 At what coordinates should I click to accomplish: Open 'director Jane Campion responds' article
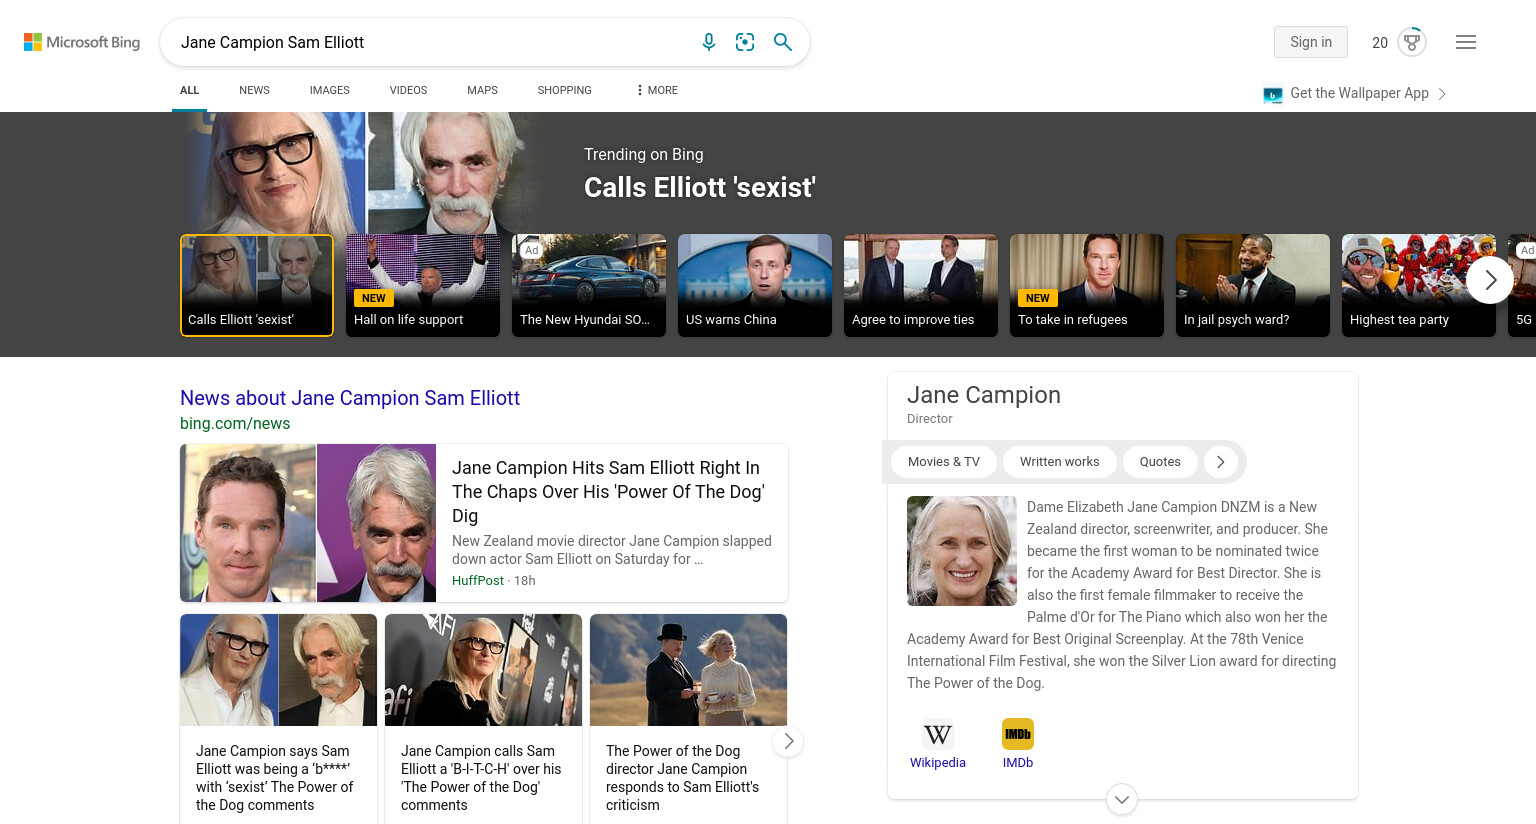click(683, 777)
